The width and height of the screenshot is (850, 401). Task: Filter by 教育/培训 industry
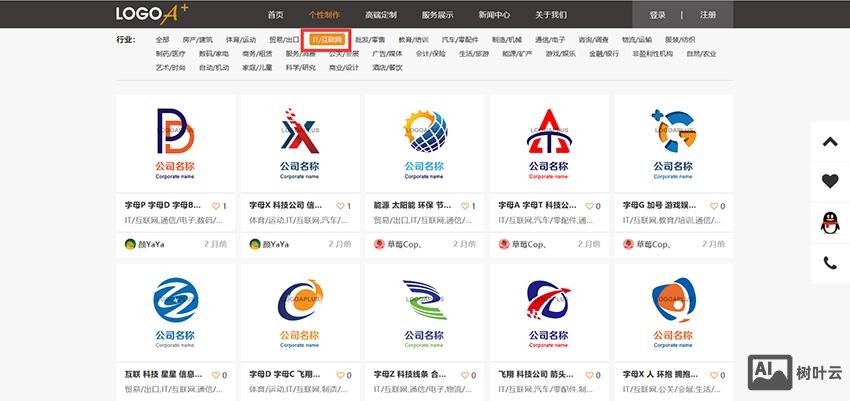tap(414, 40)
